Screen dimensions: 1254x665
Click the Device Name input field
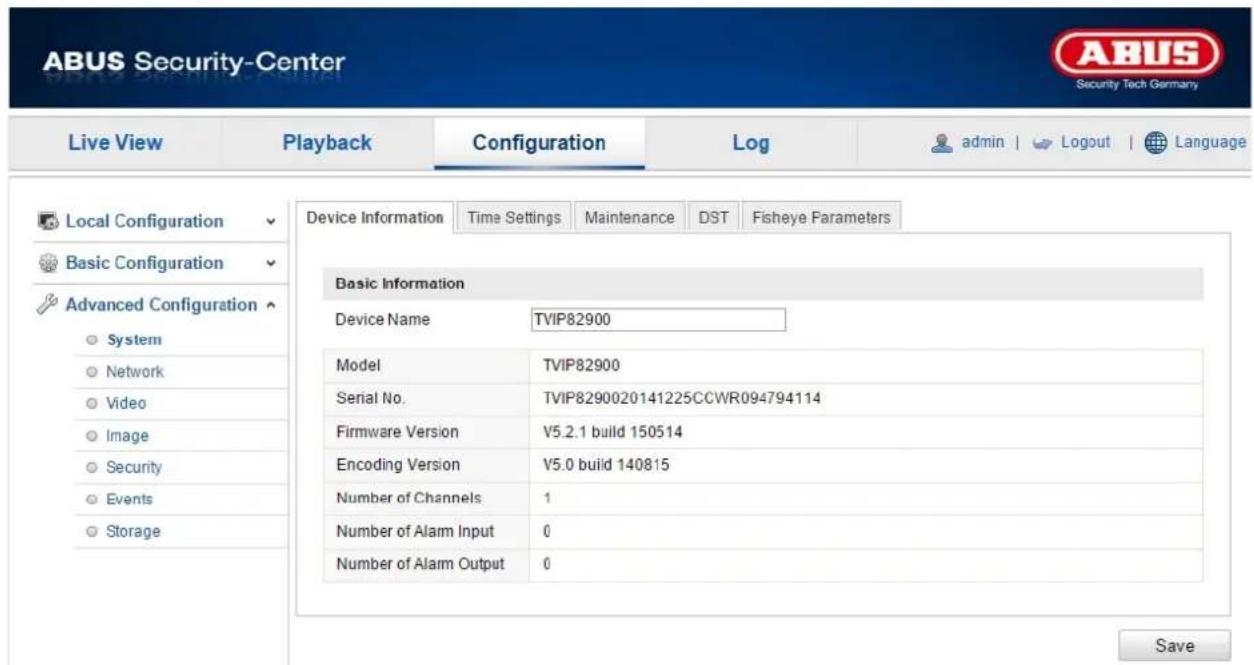[658, 319]
